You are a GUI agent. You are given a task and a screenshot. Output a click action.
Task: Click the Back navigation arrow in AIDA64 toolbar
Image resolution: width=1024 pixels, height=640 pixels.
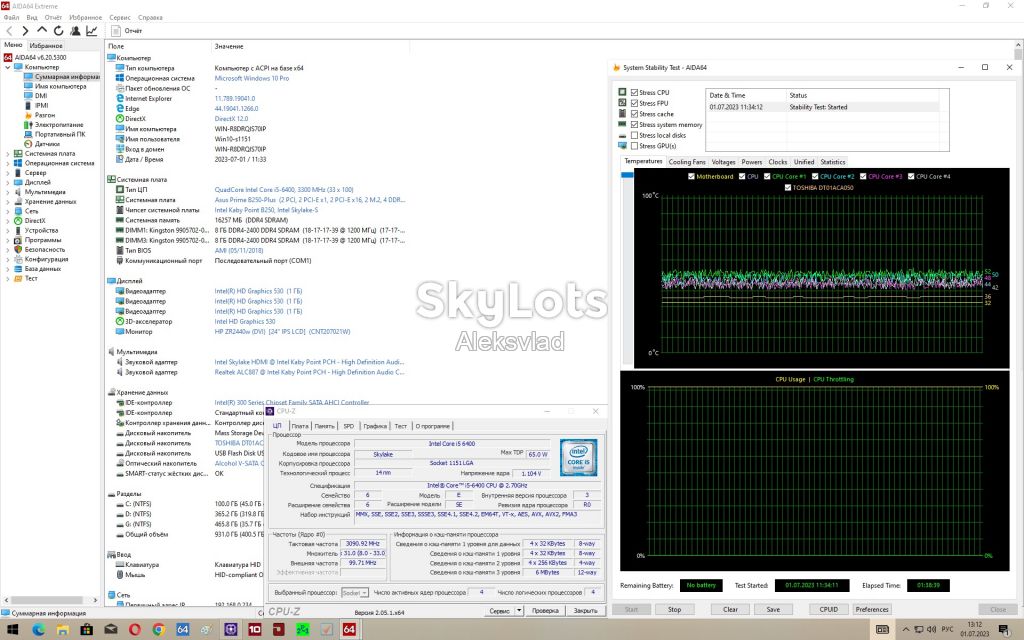pos(9,31)
